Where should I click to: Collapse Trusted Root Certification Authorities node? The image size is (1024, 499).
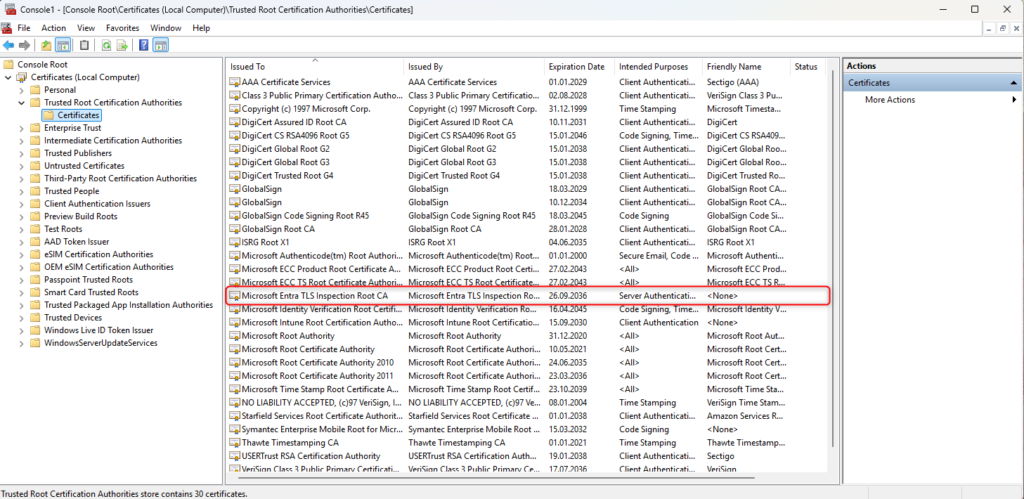pos(22,103)
